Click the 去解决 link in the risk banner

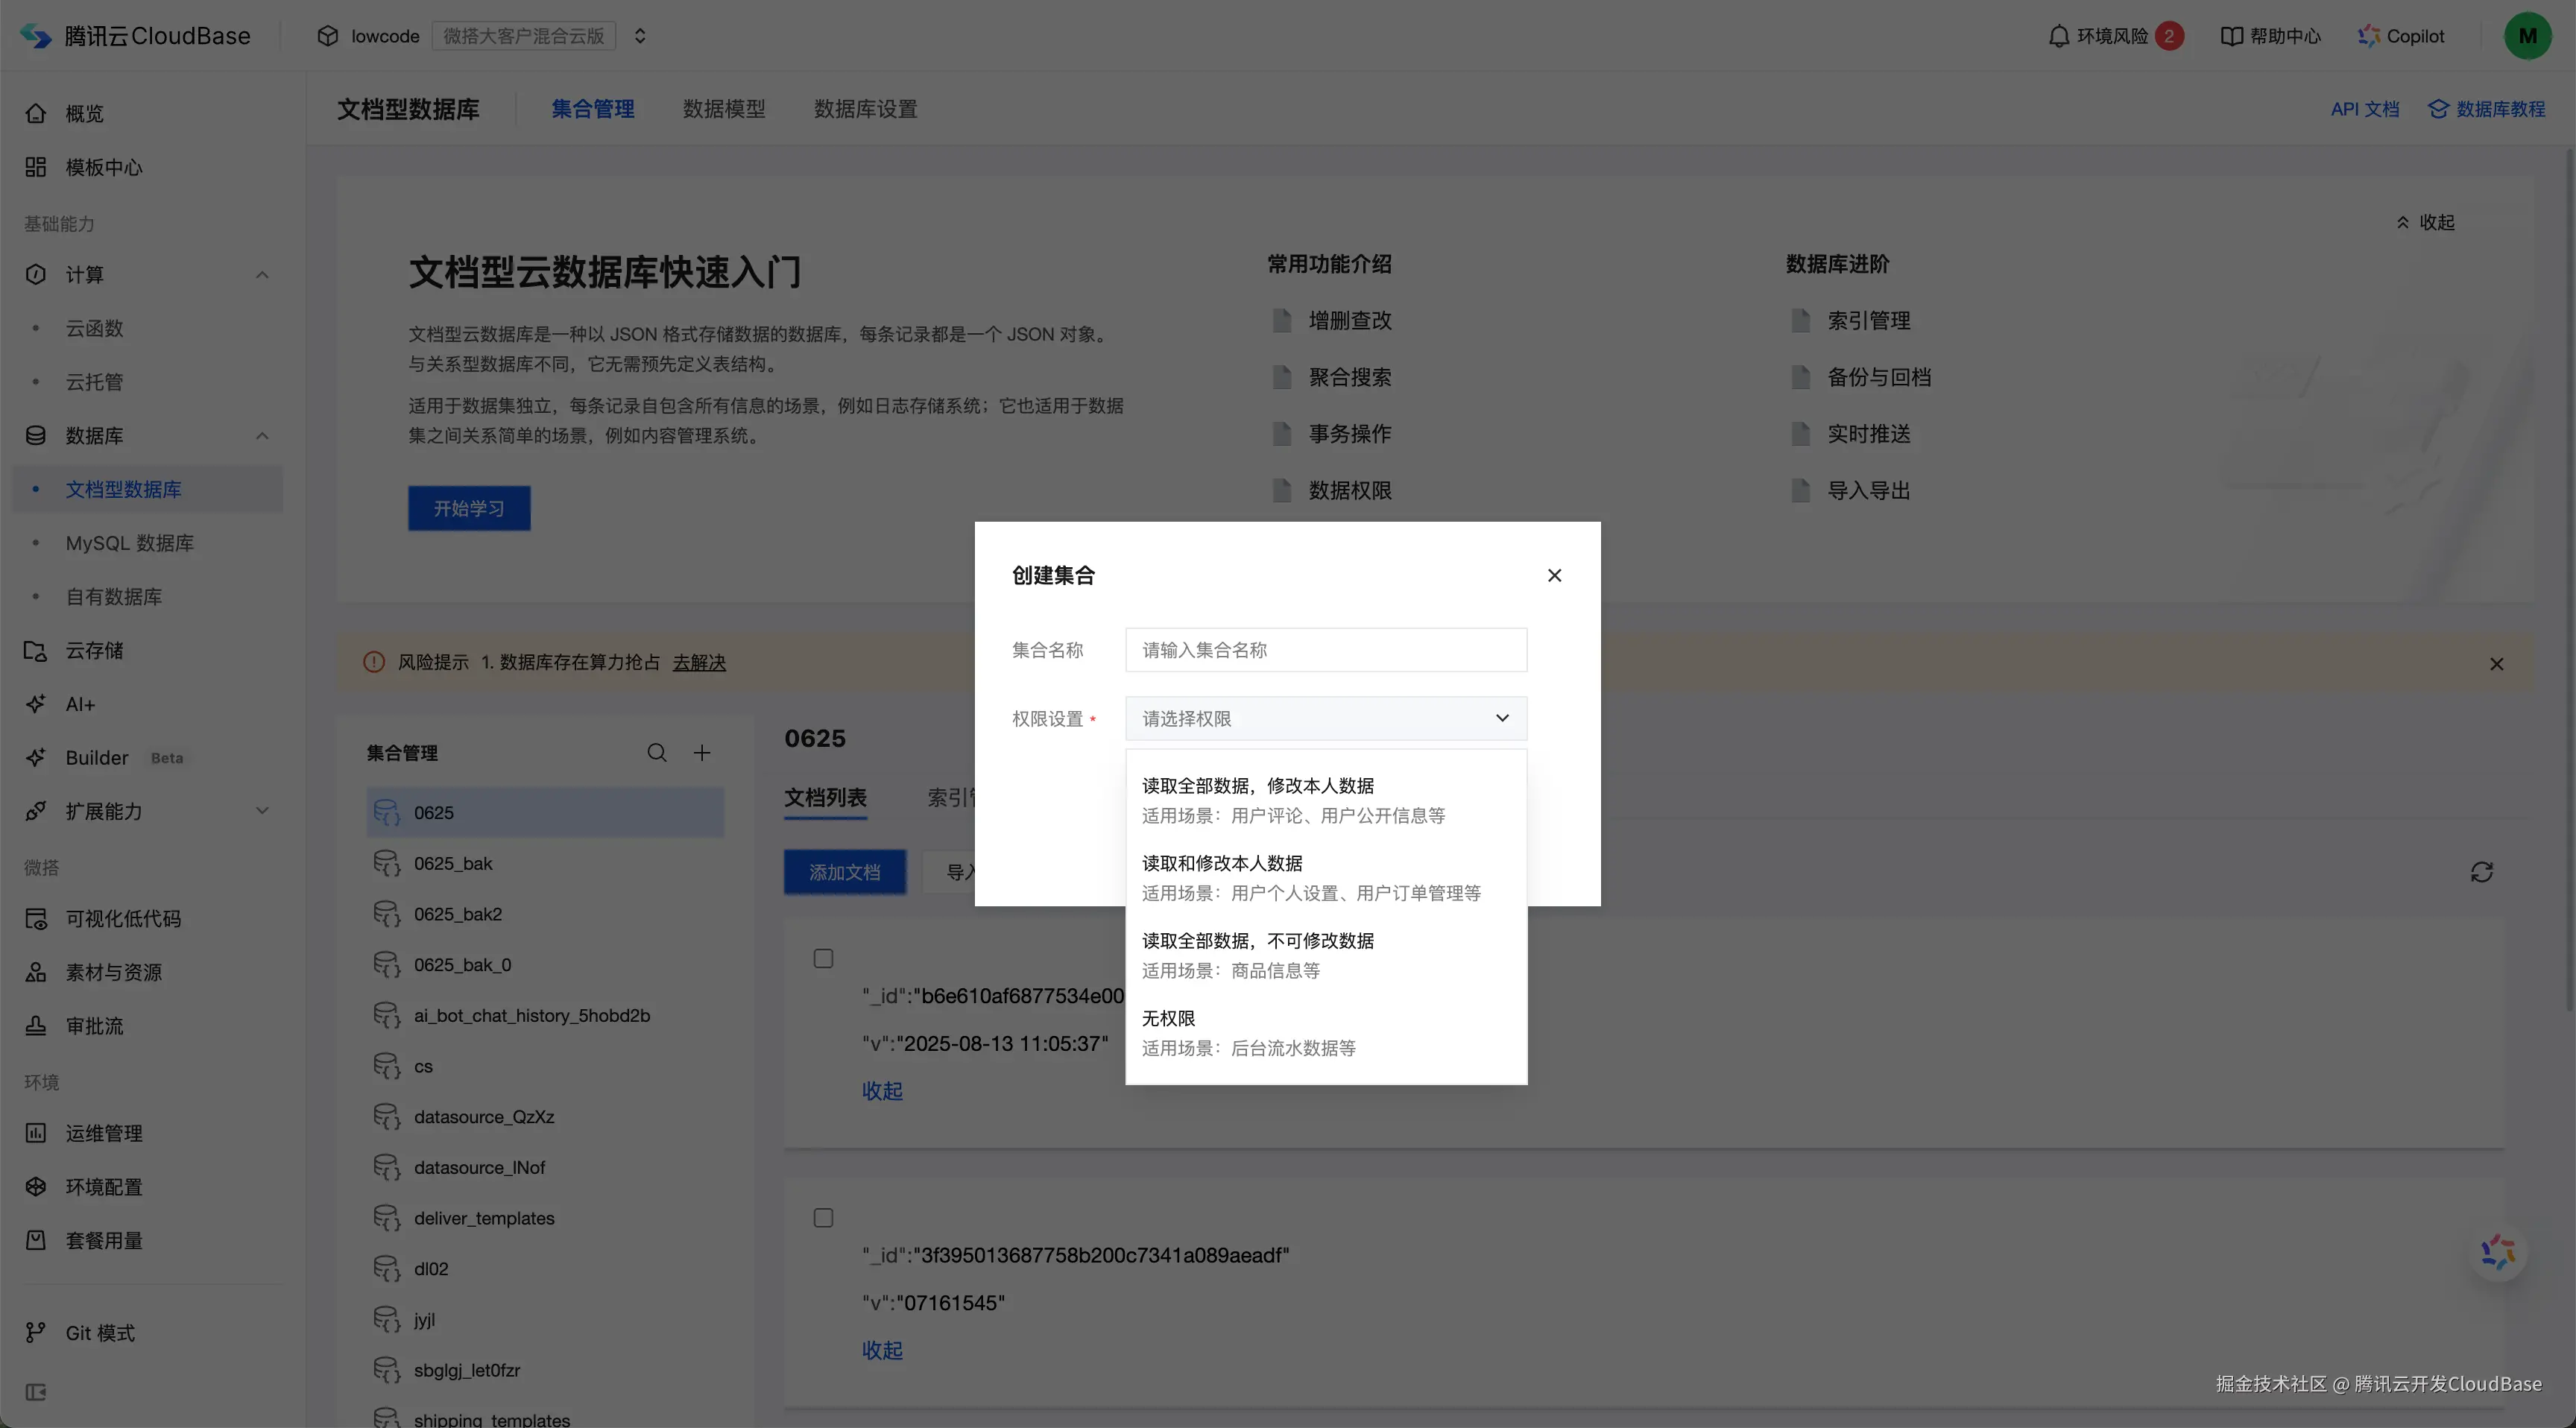pyautogui.click(x=699, y=662)
